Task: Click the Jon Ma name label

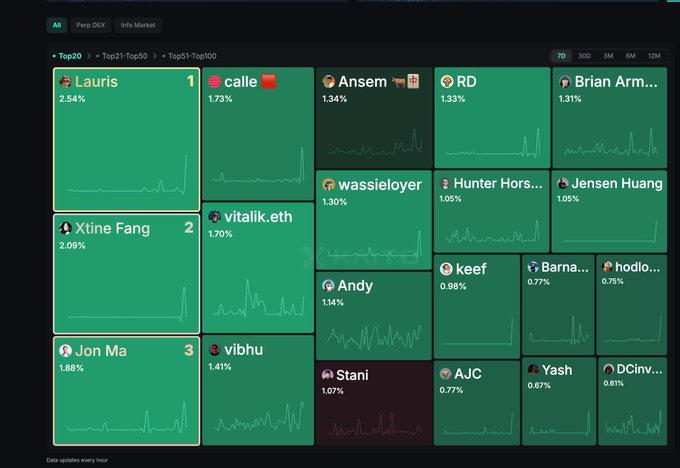Action: [101, 350]
